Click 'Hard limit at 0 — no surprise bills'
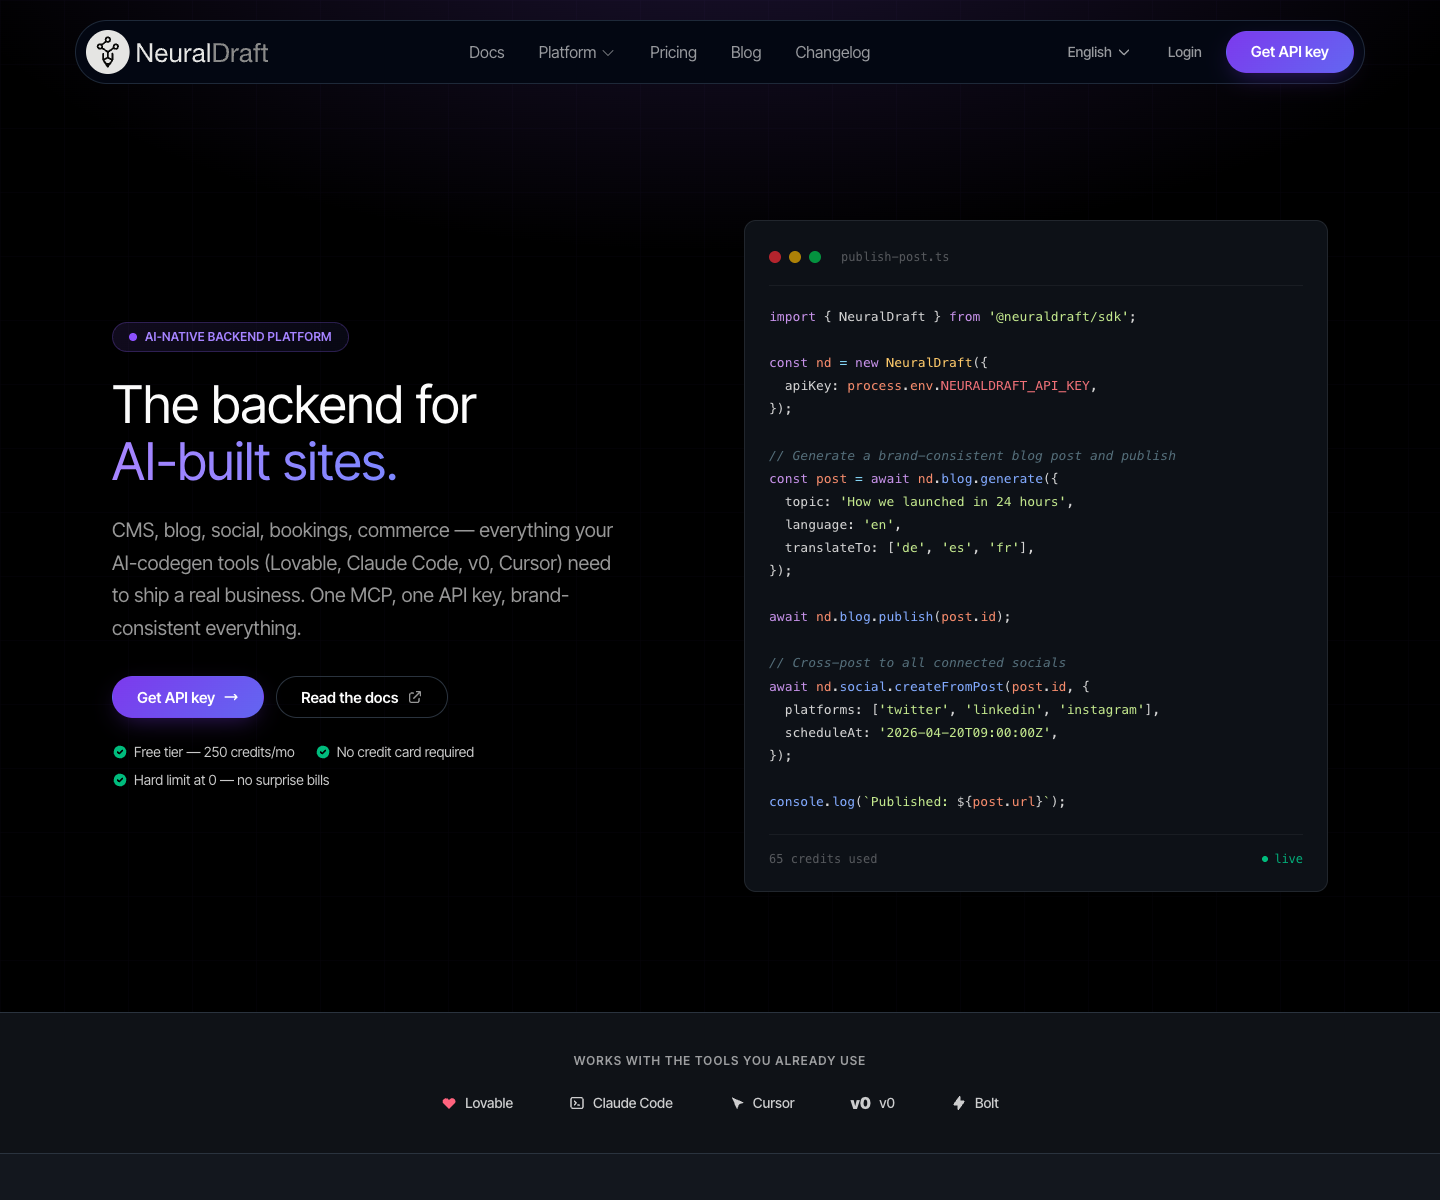Image resolution: width=1440 pixels, height=1200 pixels. tap(231, 780)
